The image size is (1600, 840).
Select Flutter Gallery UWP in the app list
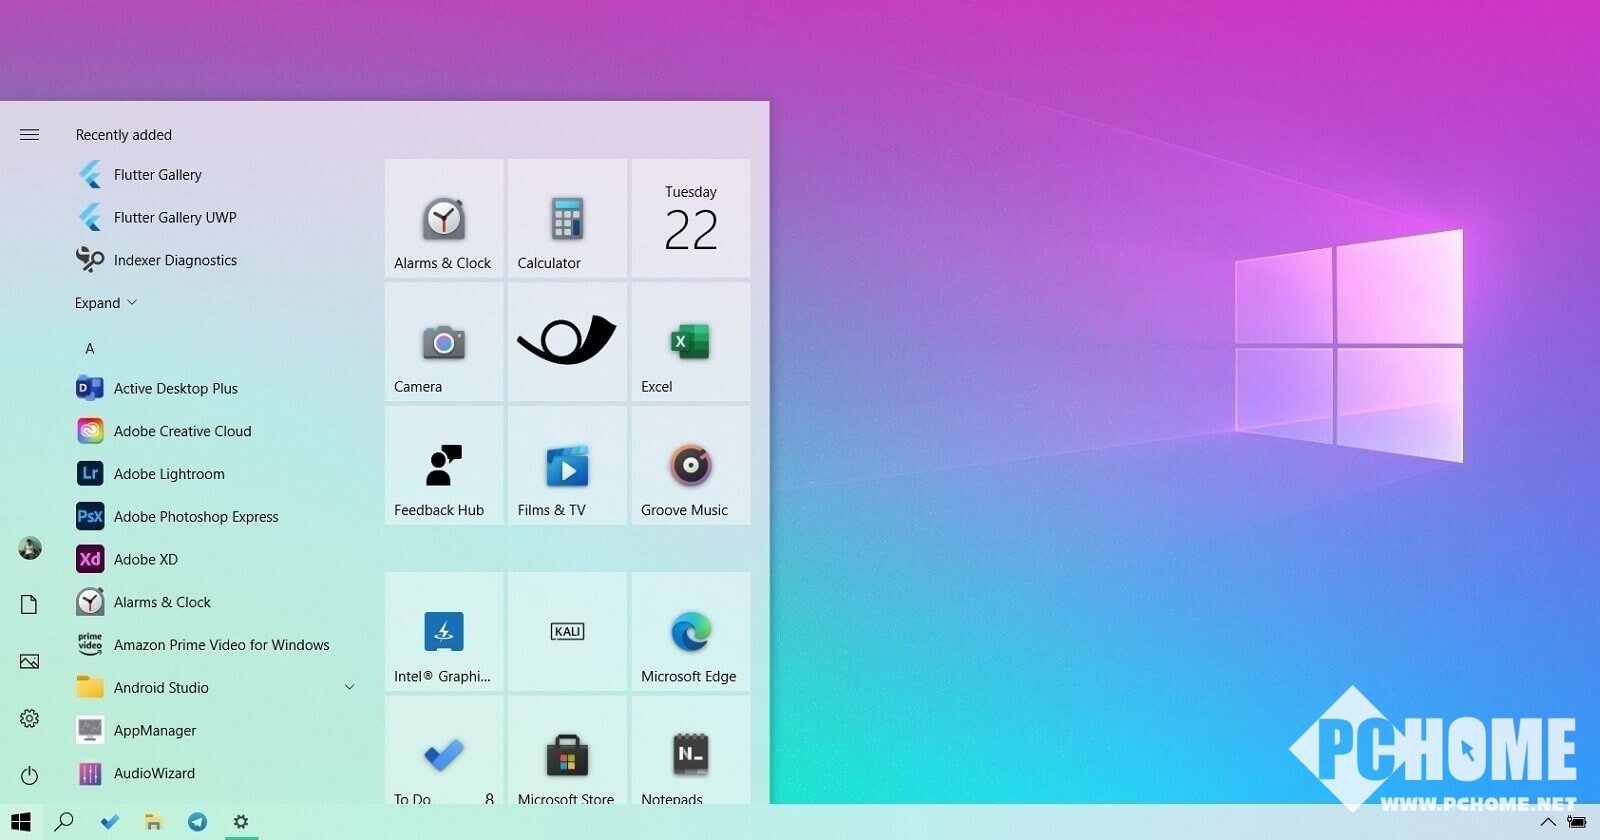[175, 217]
